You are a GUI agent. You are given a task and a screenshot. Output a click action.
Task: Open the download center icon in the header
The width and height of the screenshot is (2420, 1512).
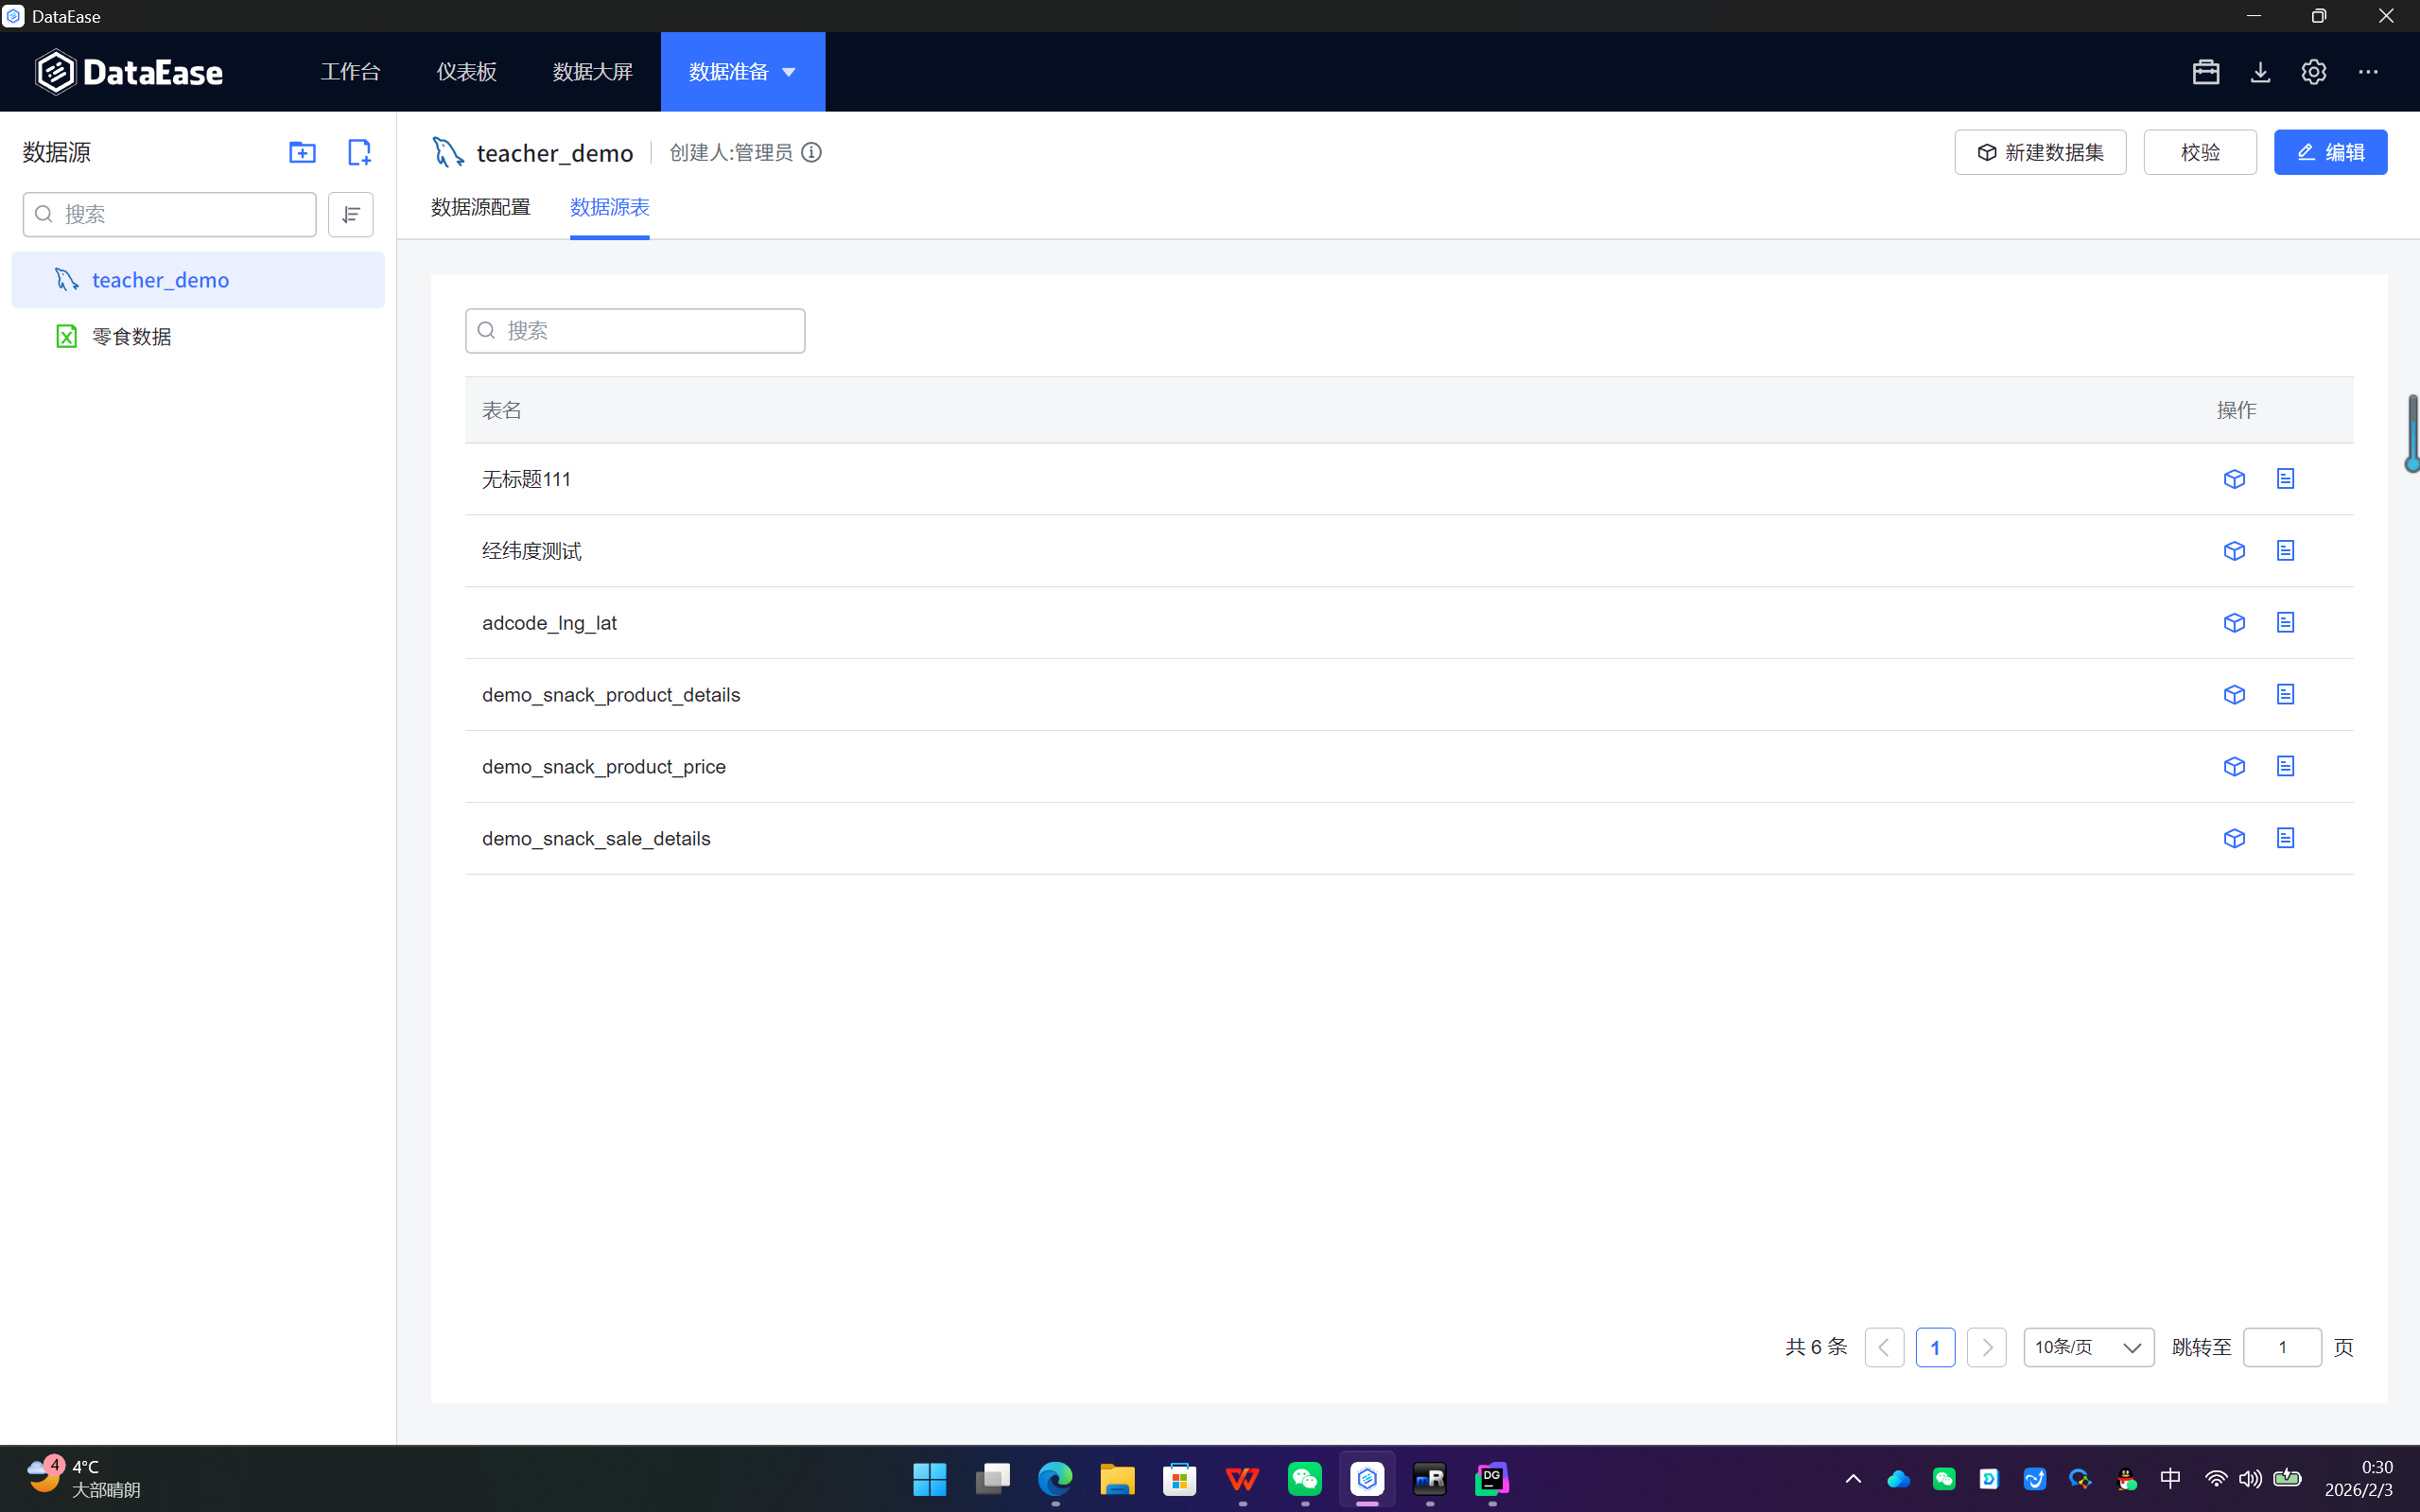[2260, 72]
